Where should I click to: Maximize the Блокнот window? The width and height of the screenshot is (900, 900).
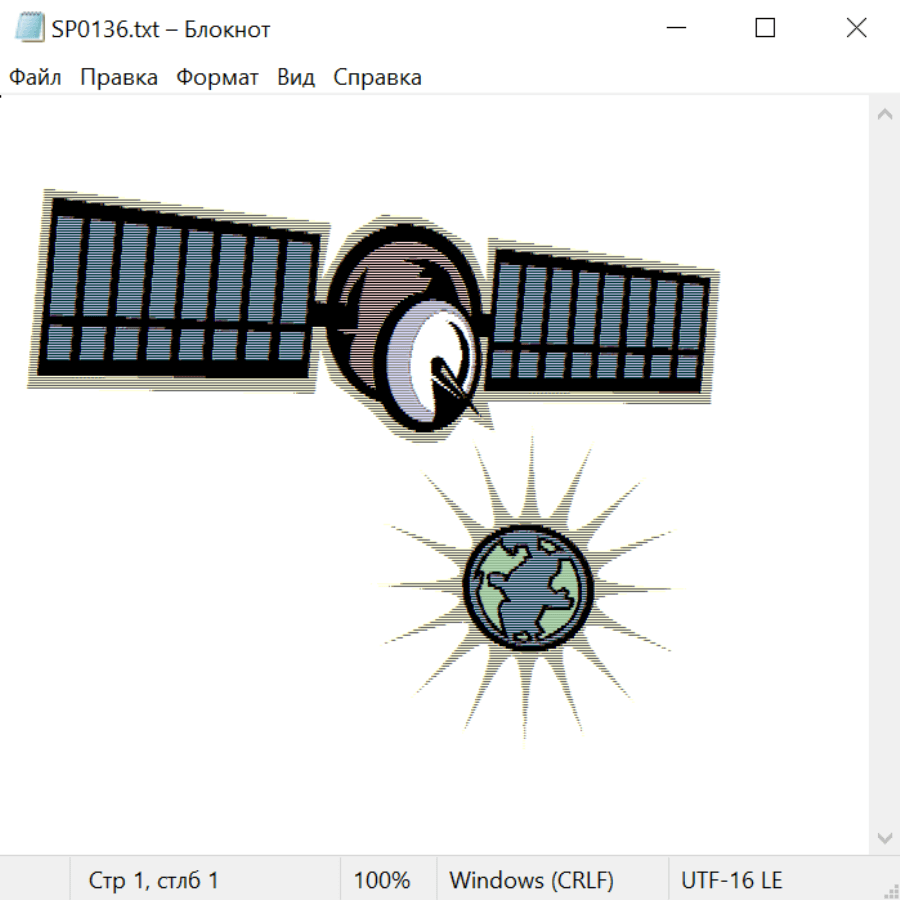765,29
